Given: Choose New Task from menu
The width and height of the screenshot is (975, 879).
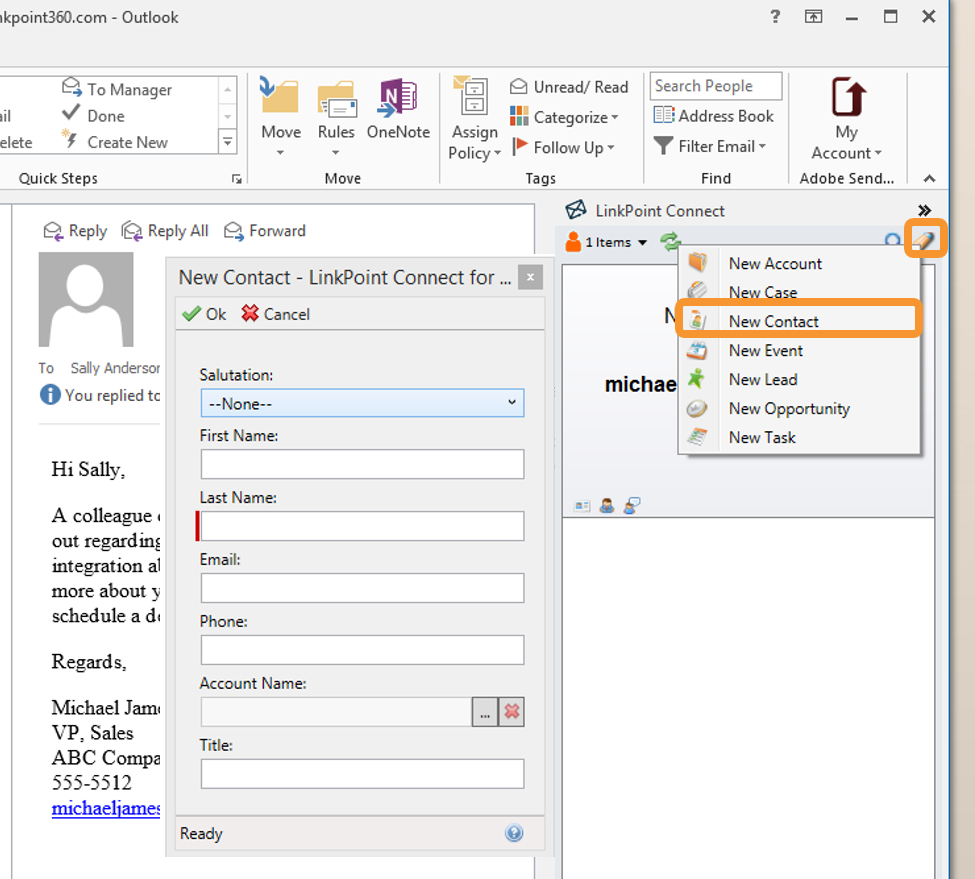Looking at the screenshot, I should (x=798, y=437).
